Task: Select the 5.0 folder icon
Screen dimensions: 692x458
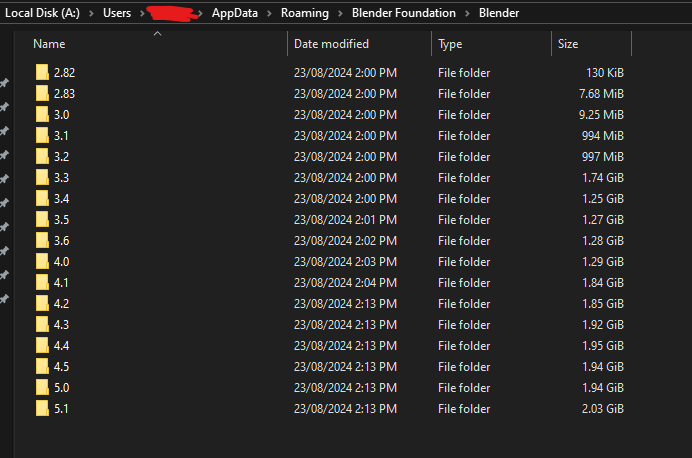Action: click(x=42, y=387)
